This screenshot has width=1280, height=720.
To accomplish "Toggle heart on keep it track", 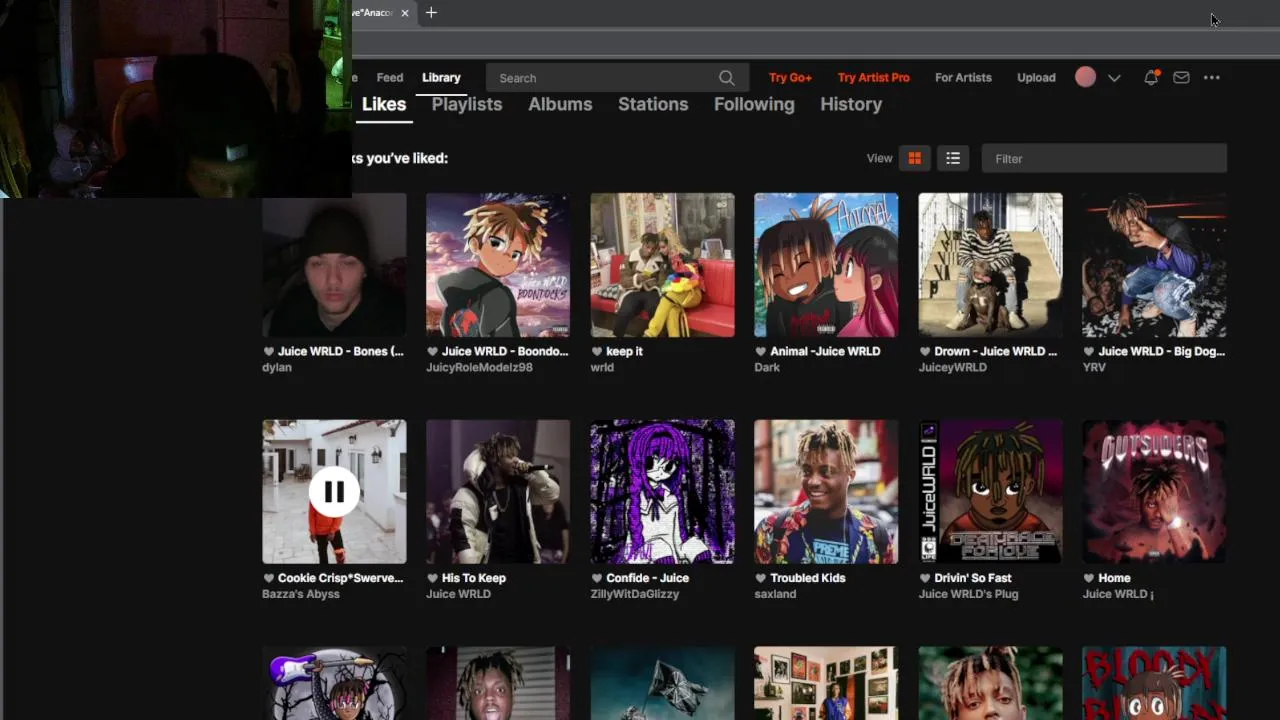I will point(596,351).
